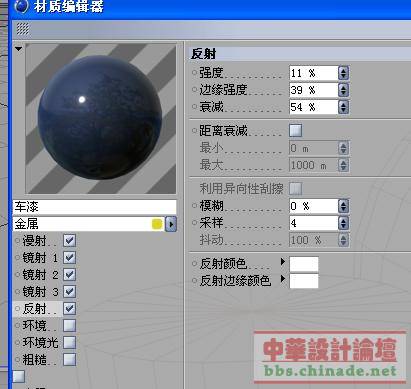Edit the material name field 车漆
The height and width of the screenshot is (389, 411).
point(95,207)
